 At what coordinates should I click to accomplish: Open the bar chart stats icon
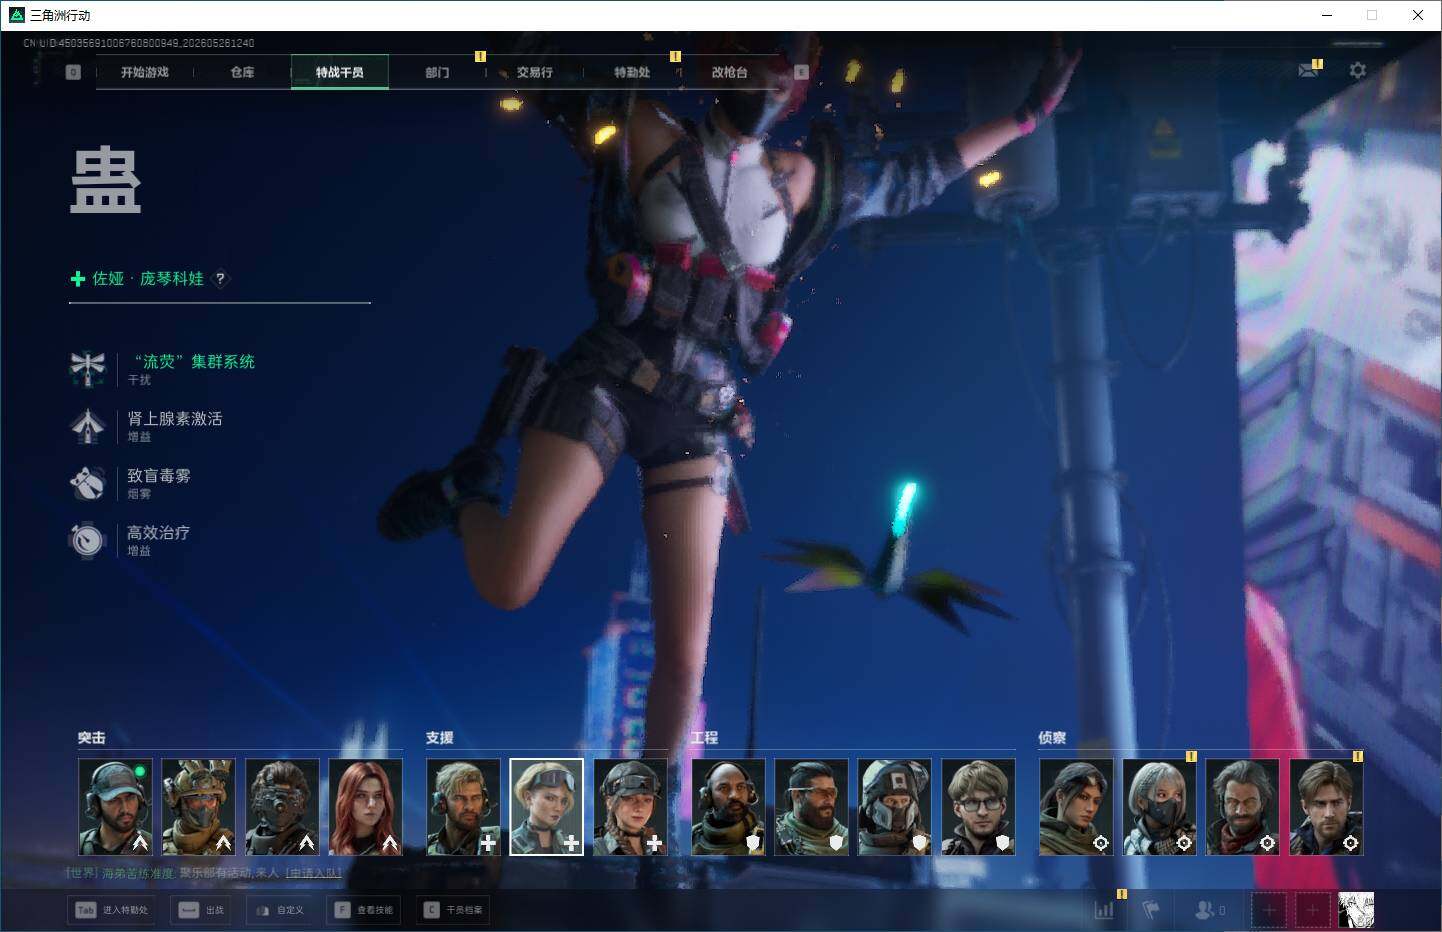point(1104,910)
